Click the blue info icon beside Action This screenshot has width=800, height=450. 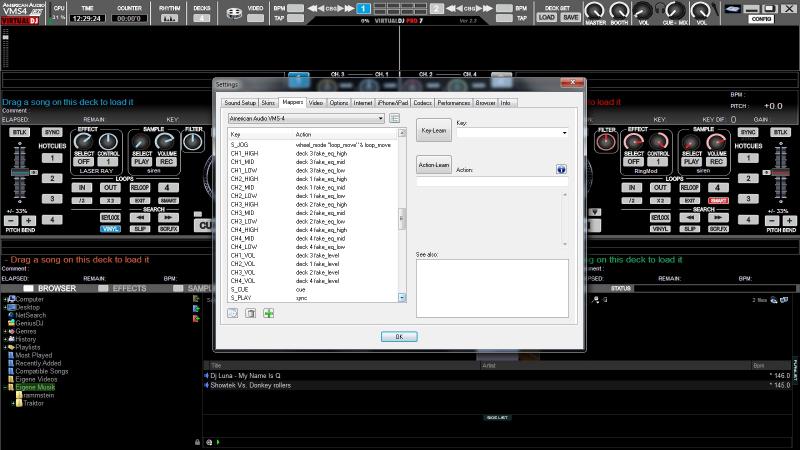pos(562,170)
